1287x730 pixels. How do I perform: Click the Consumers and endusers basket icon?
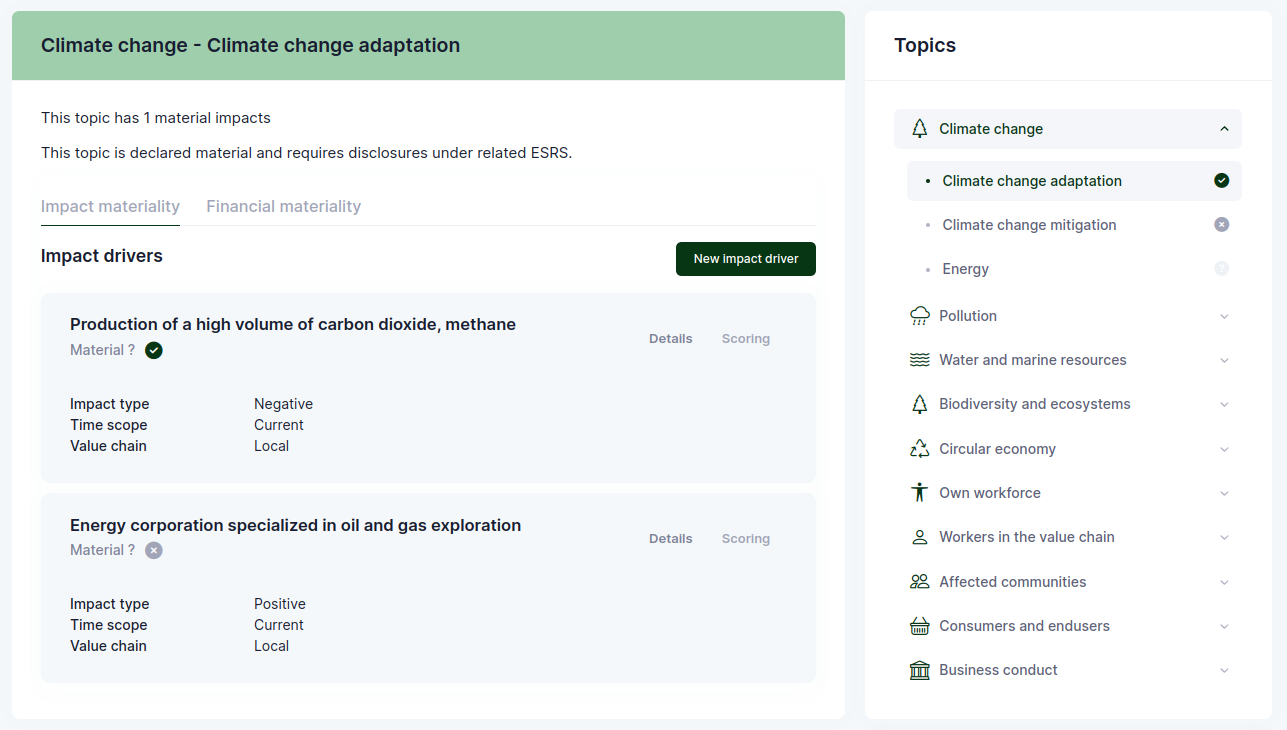click(919, 626)
